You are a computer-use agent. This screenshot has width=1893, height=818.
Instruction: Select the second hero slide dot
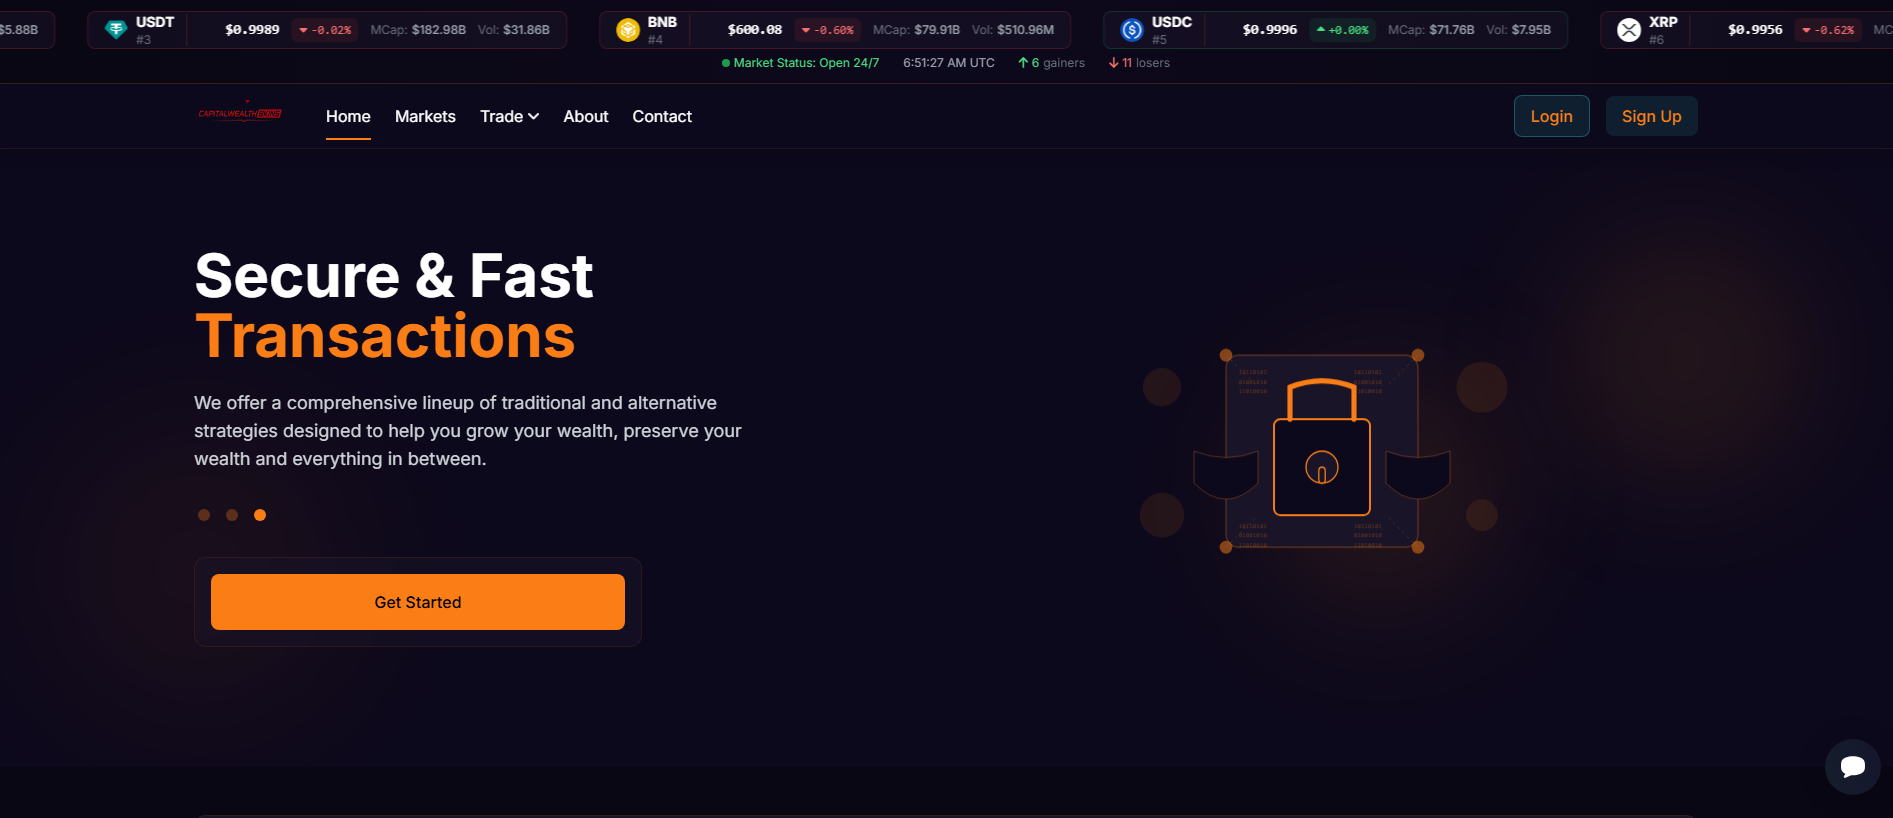pos(232,515)
